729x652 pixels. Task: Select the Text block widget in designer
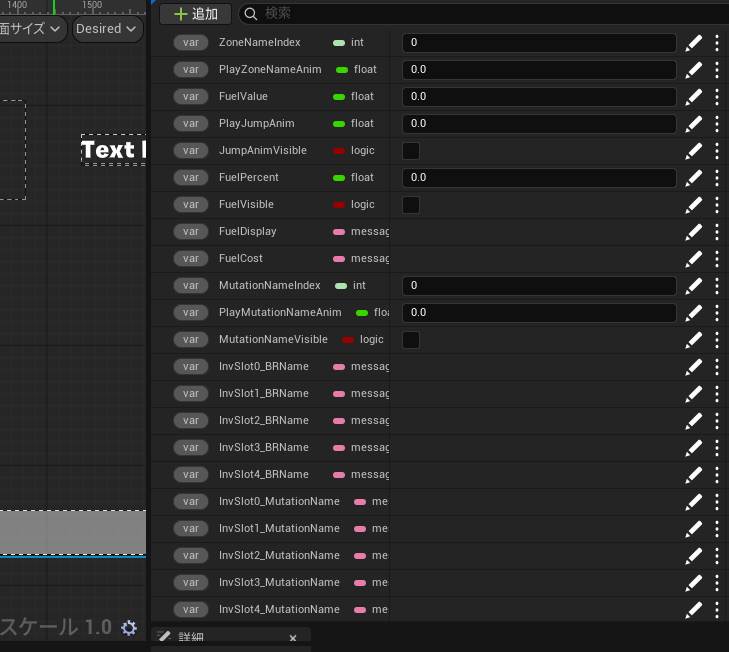point(113,150)
